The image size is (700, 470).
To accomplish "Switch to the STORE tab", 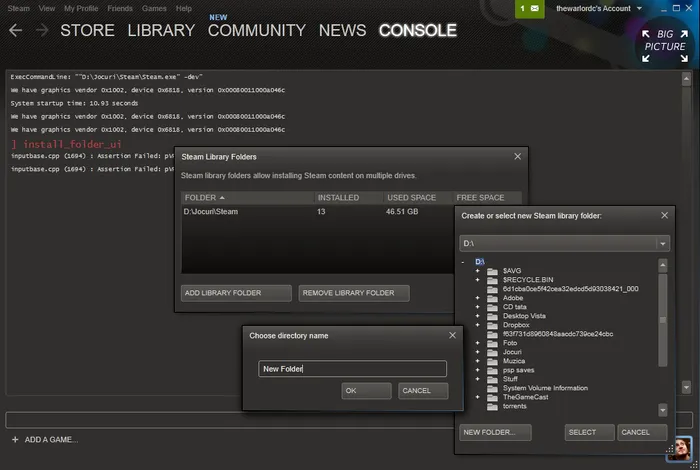I will tap(88, 30).
